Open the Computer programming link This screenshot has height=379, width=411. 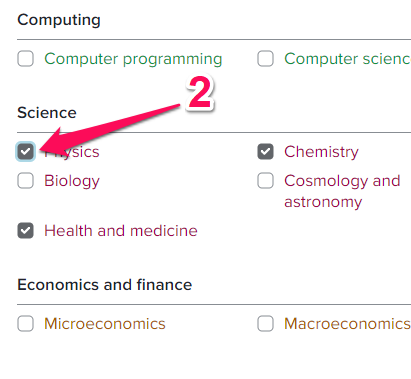133,59
